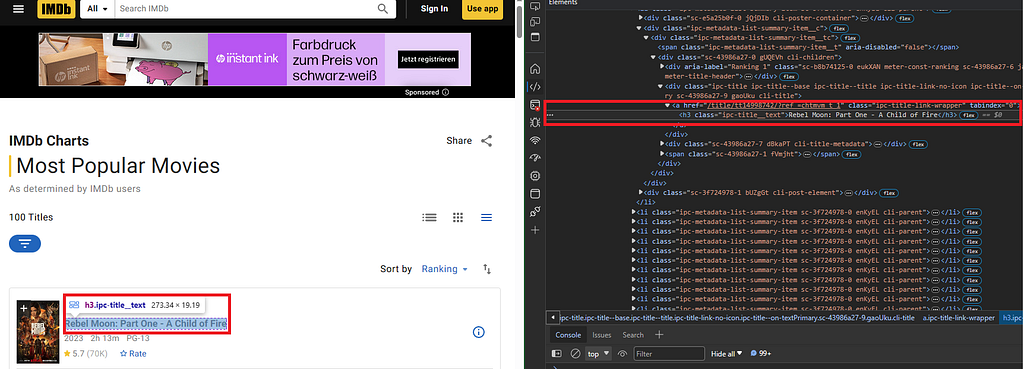The height and width of the screenshot is (369, 1024).
Task: Click the search magnifier icon
Action: [x=383, y=8]
